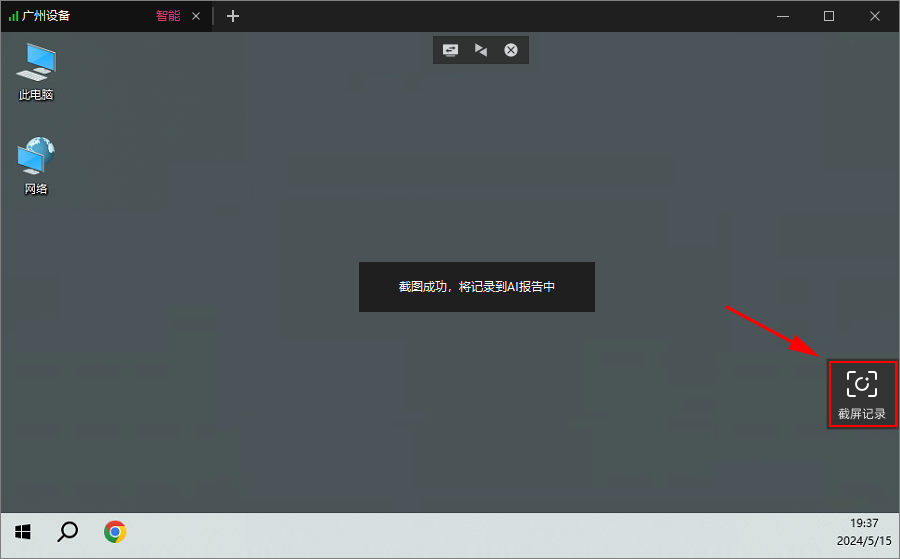
Task: Click the 2024/5/15 date in taskbar
Action: 864,541
